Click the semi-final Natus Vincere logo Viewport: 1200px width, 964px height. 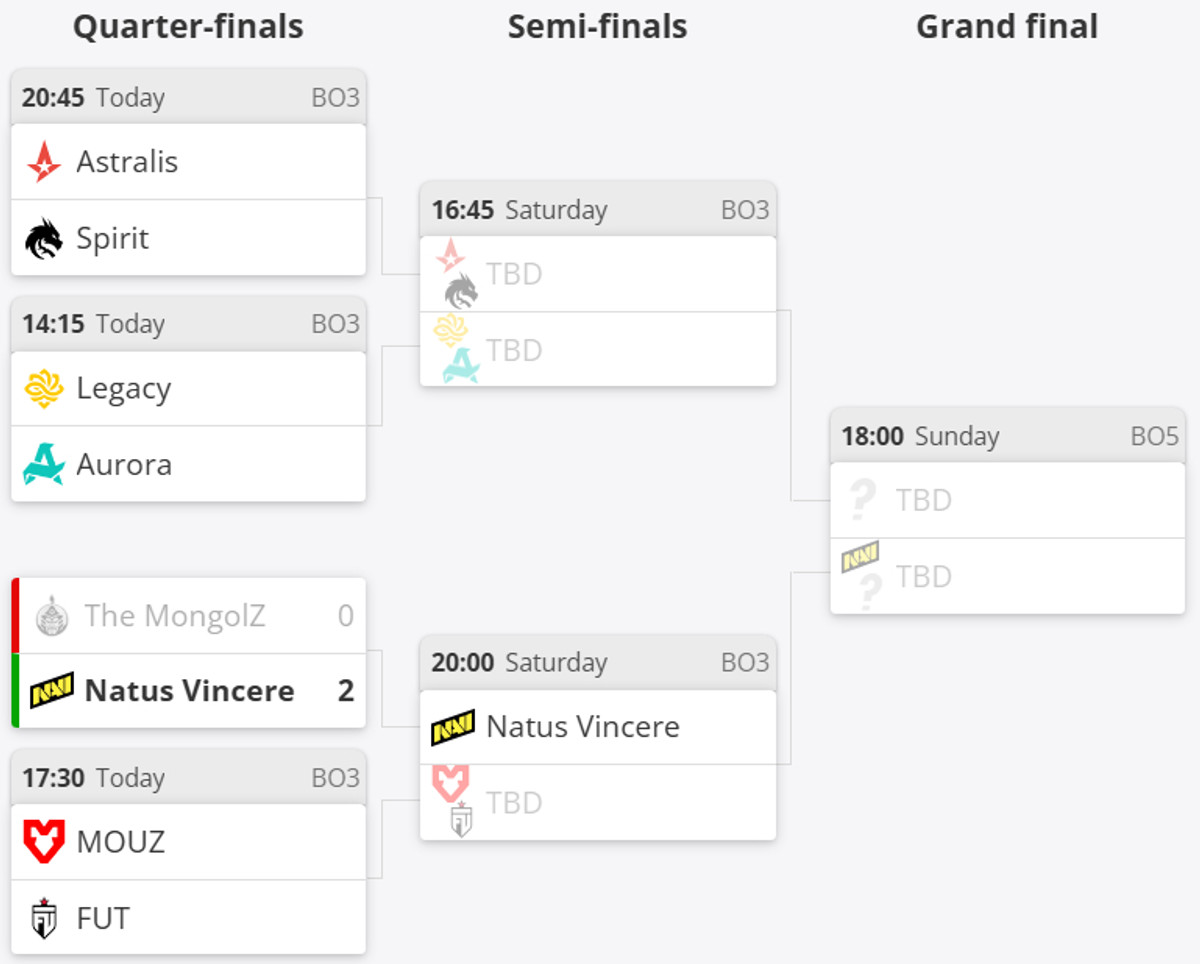pos(453,727)
